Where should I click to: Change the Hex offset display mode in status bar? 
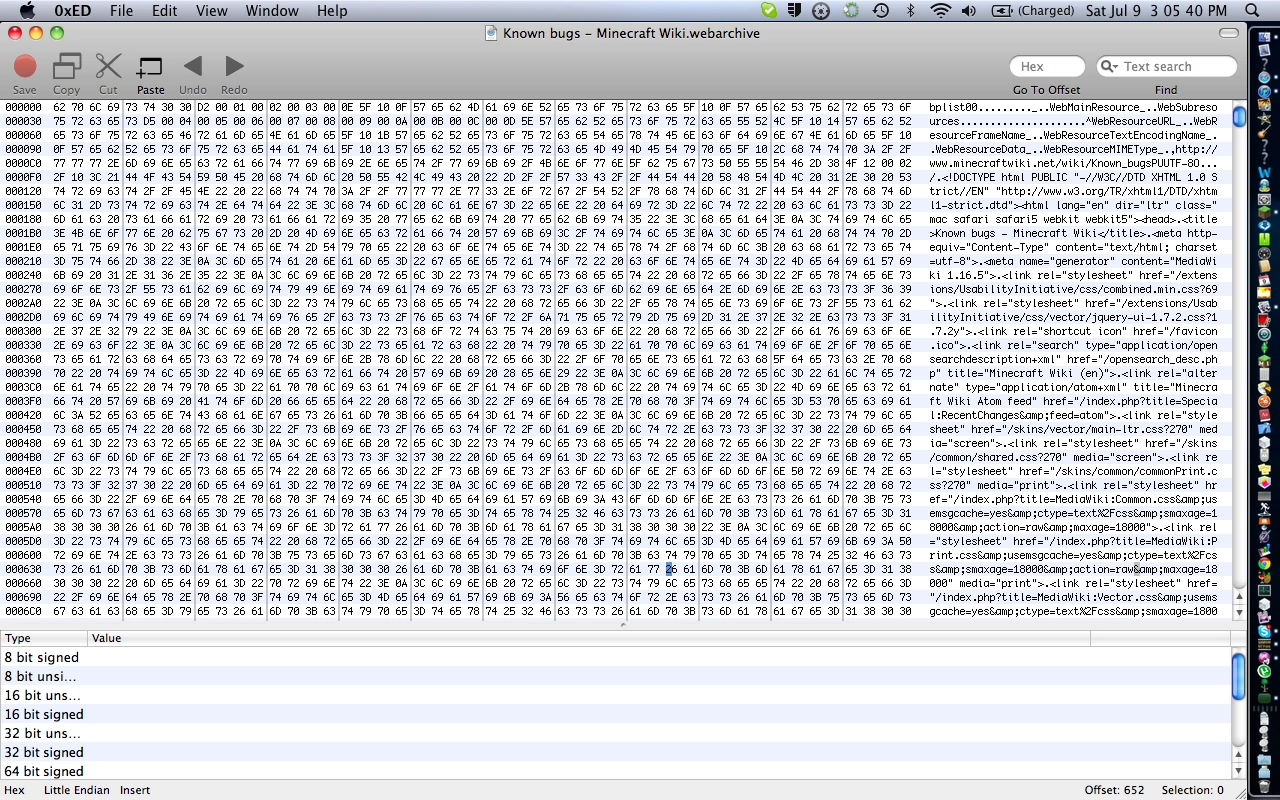15,790
